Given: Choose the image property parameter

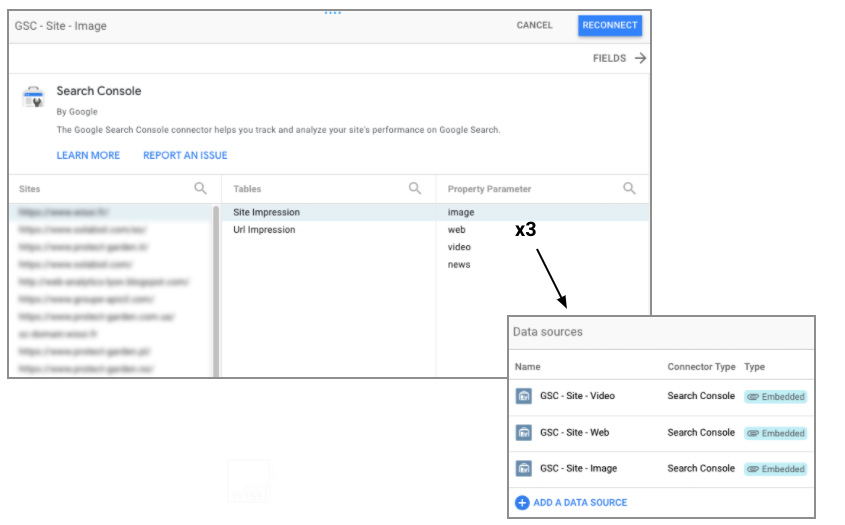Looking at the screenshot, I should point(542,212).
